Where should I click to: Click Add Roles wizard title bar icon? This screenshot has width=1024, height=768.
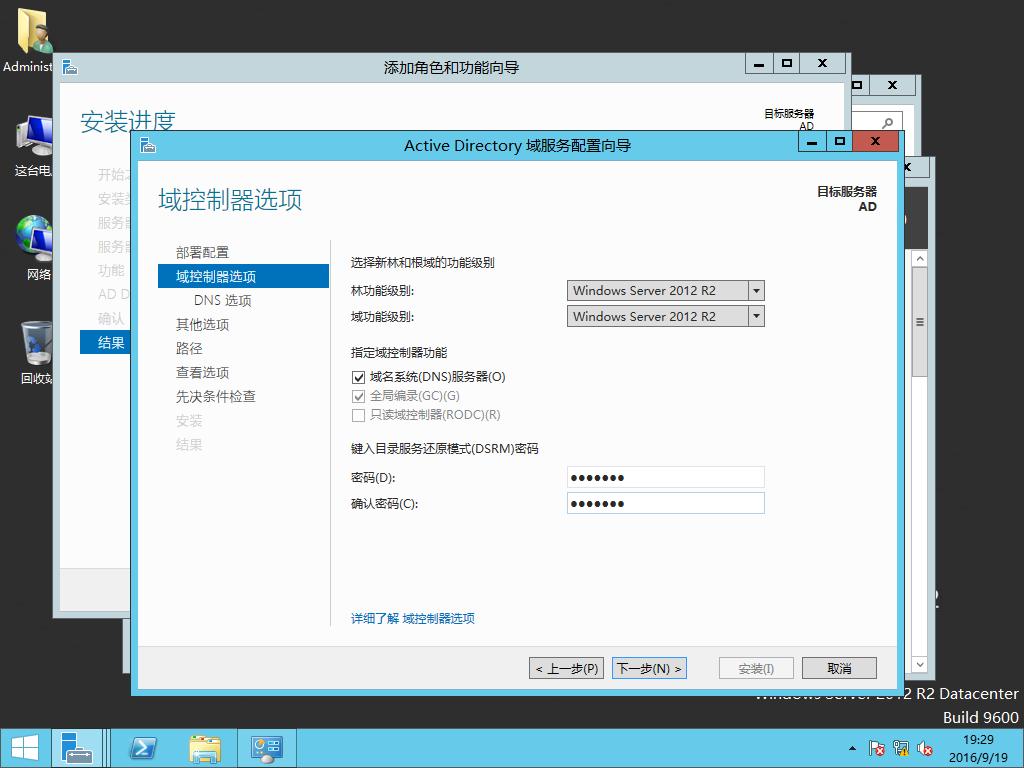pyautogui.click(x=70, y=67)
